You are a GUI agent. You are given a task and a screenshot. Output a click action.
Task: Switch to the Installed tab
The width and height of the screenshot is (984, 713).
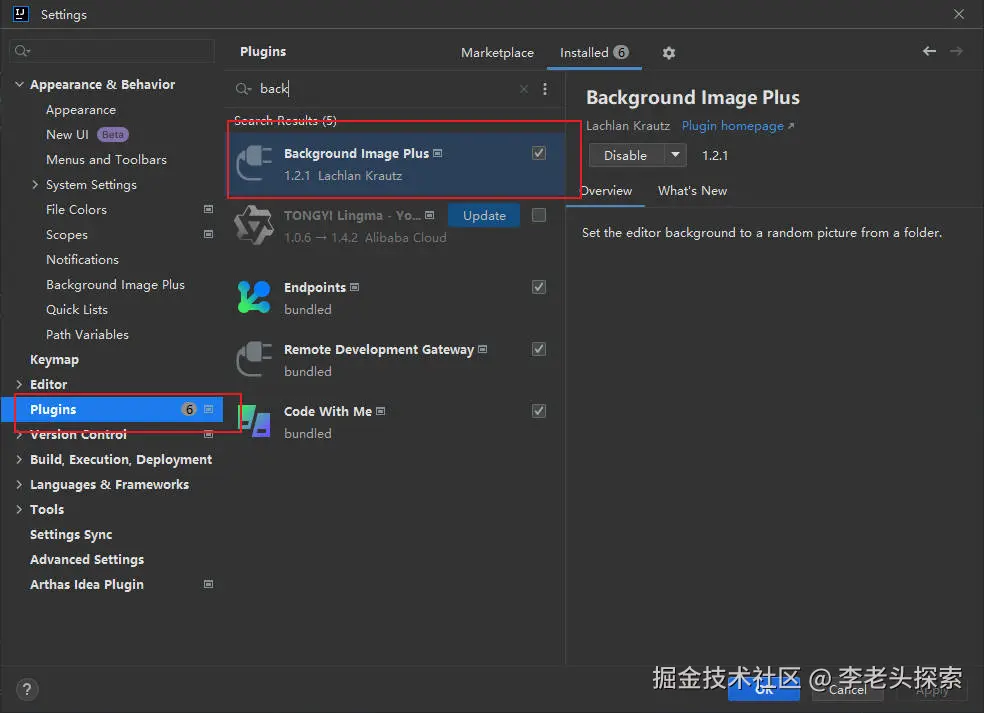coord(594,53)
